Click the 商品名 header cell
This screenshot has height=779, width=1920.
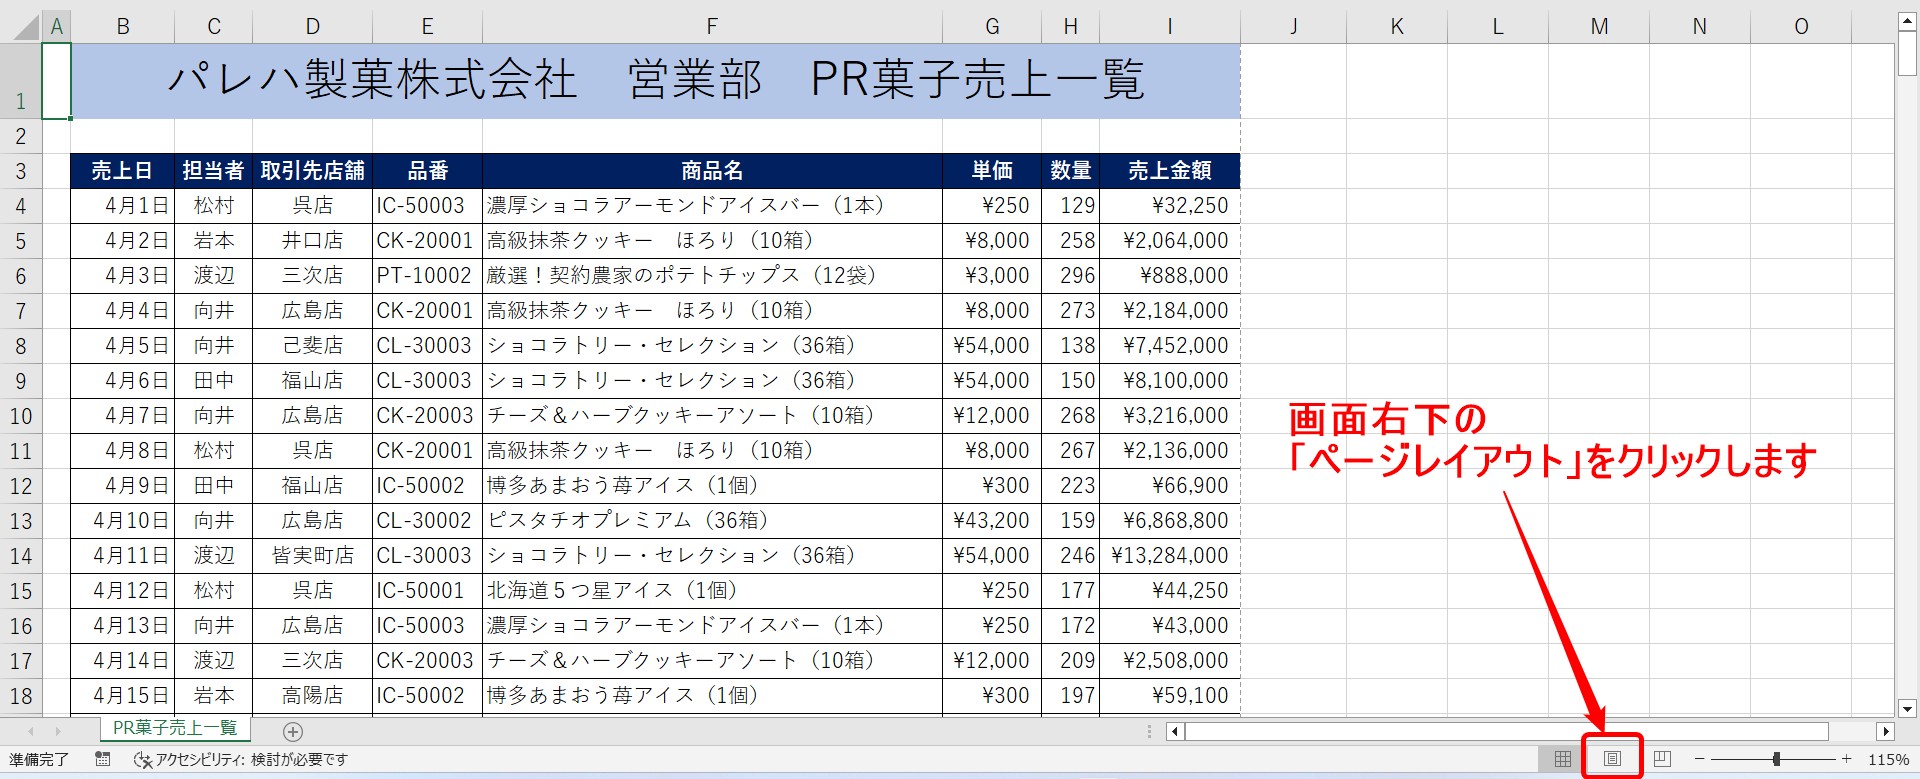coord(712,171)
